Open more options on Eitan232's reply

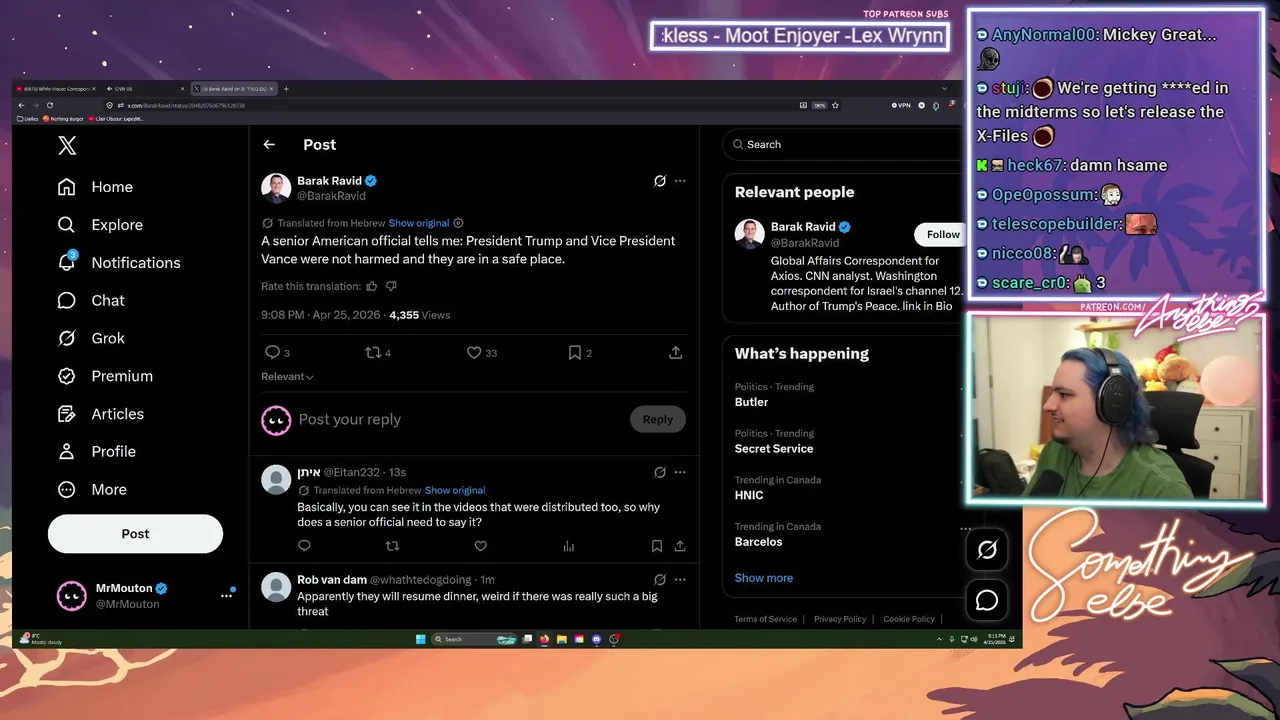pyautogui.click(x=680, y=472)
